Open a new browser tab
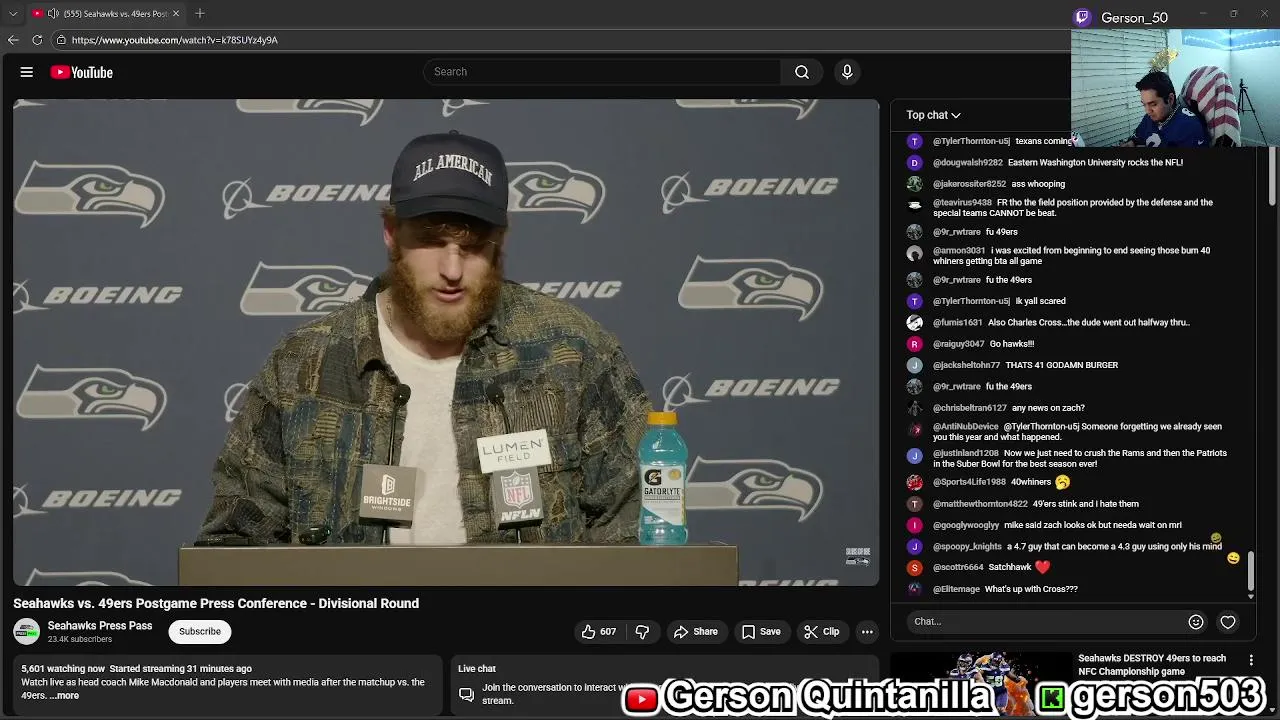 tap(200, 14)
